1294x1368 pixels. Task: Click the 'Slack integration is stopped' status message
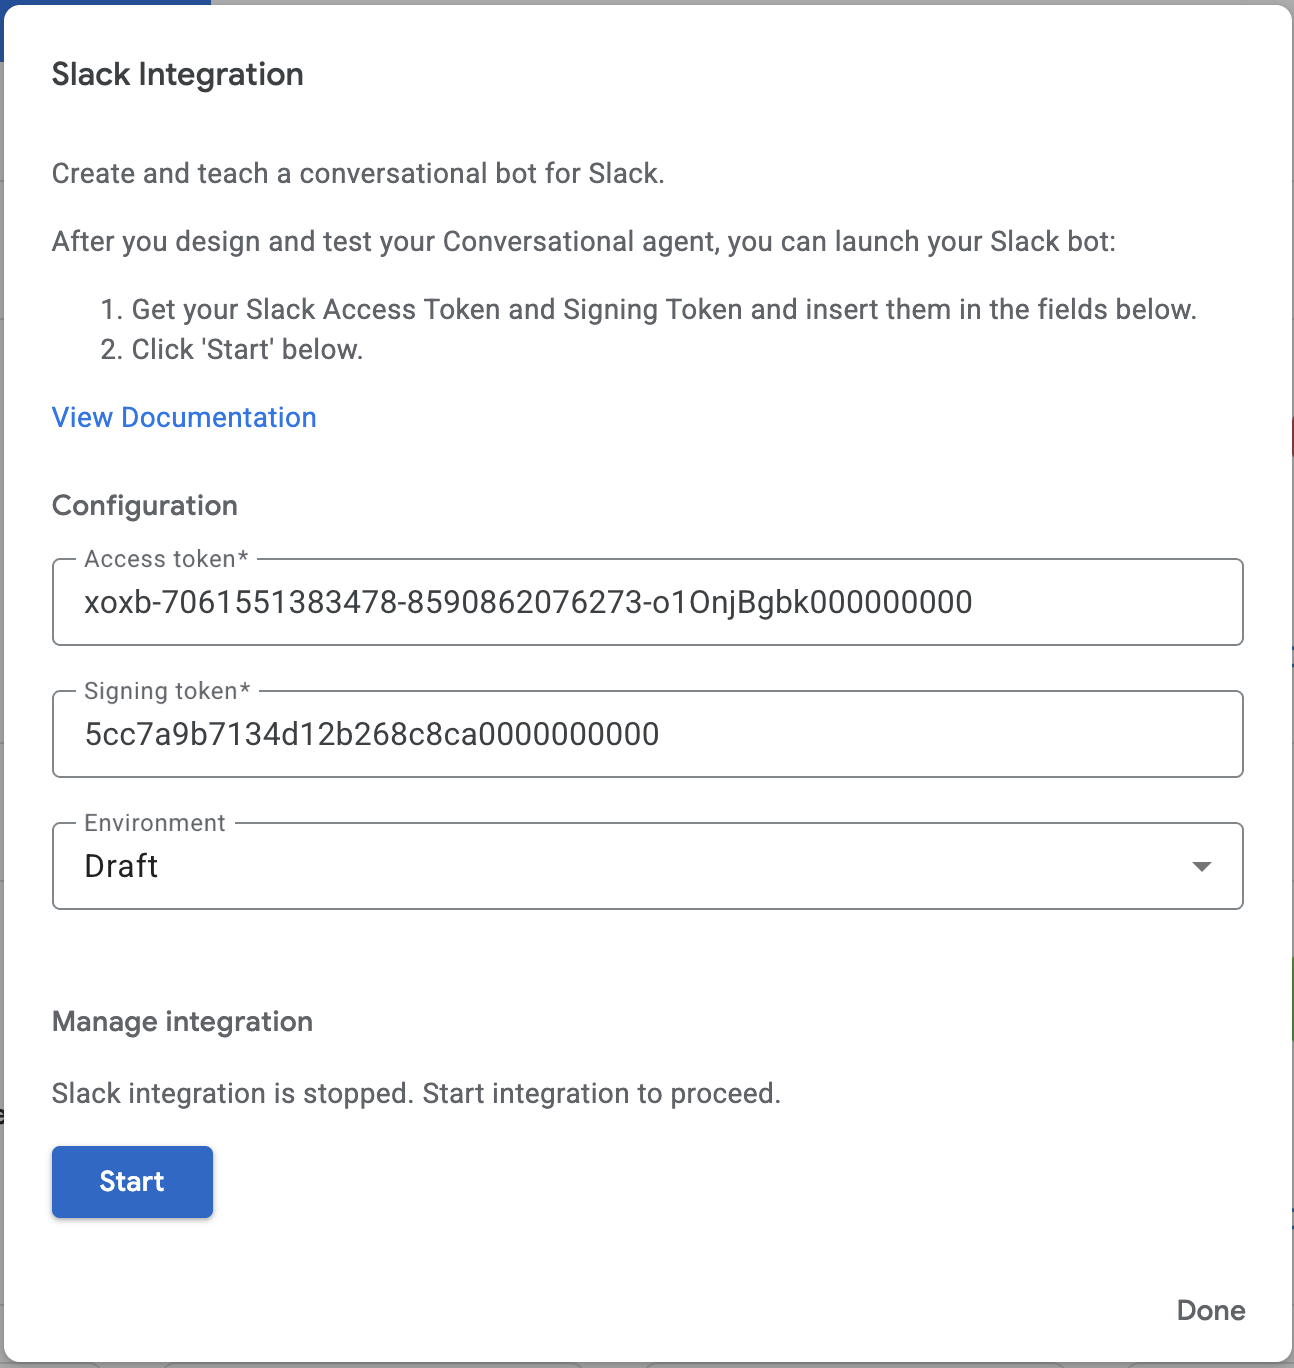pos(416,1093)
